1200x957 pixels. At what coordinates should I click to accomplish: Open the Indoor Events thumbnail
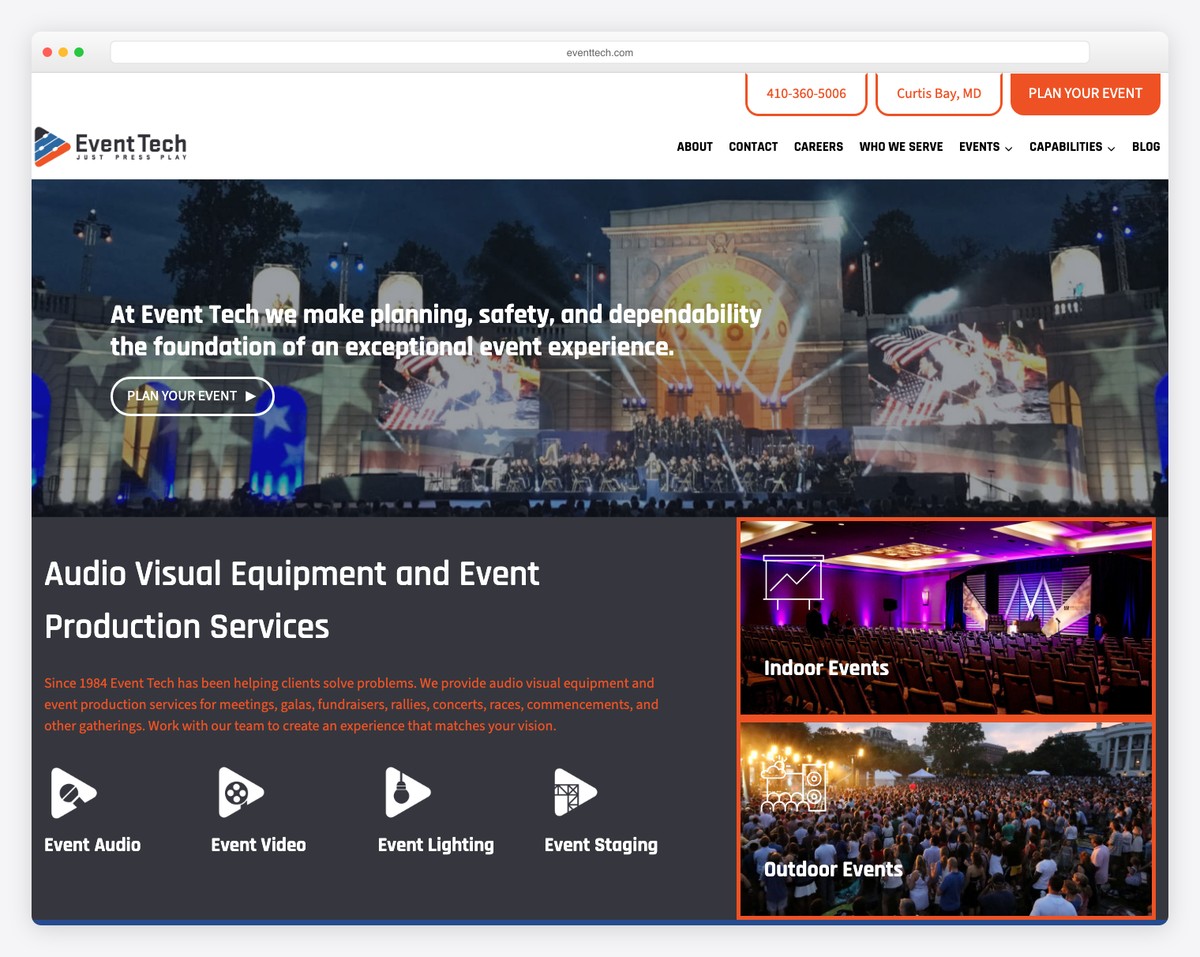pos(946,617)
